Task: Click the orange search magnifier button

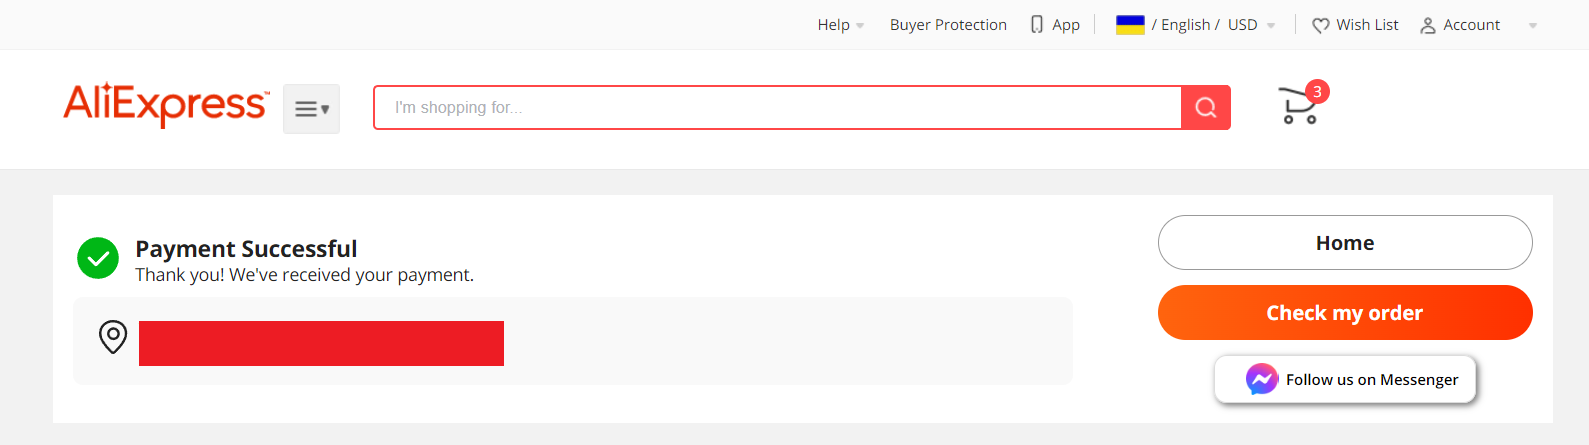Action: (1206, 108)
